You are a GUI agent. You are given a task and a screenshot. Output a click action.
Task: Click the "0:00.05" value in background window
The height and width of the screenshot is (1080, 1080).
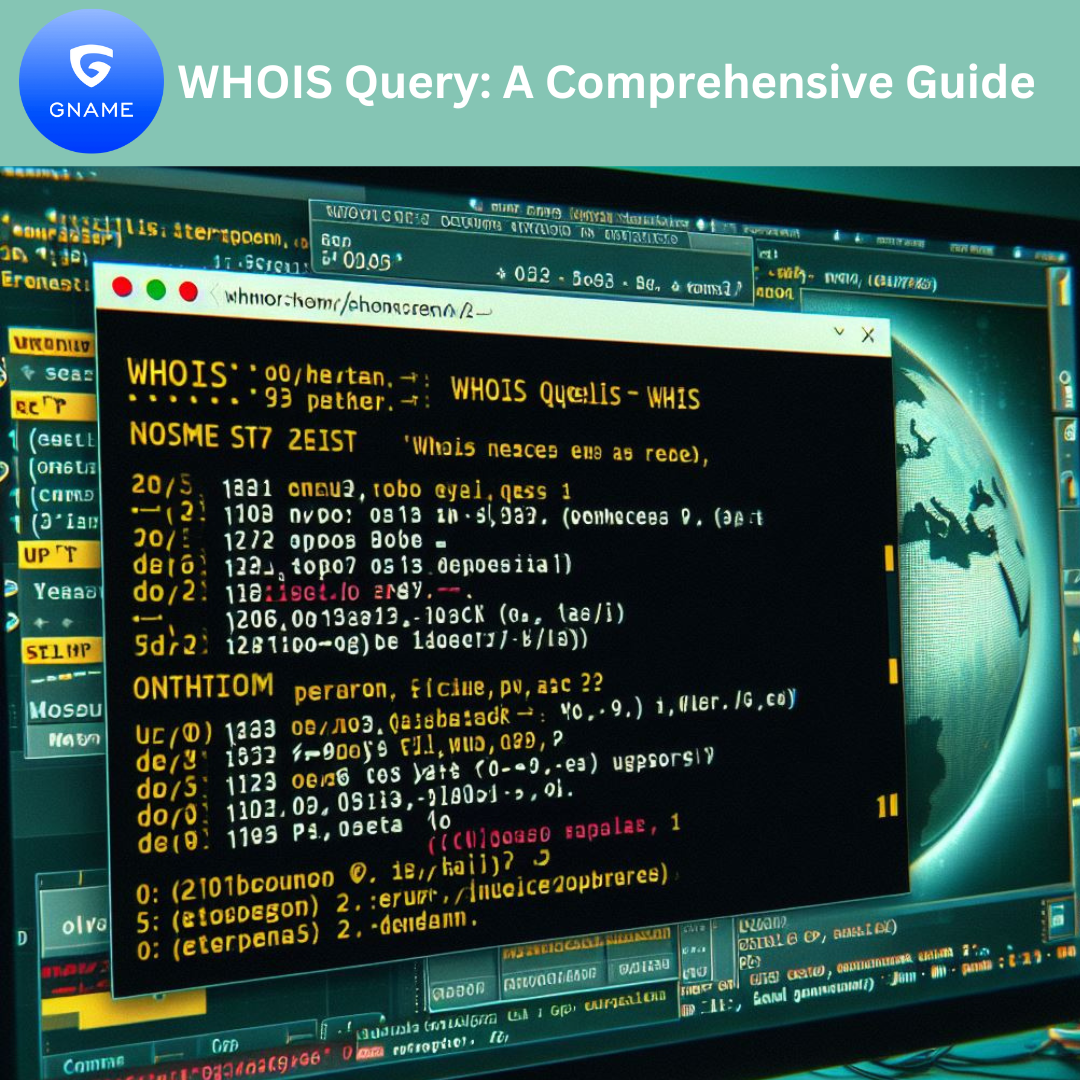pyautogui.click(x=362, y=262)
